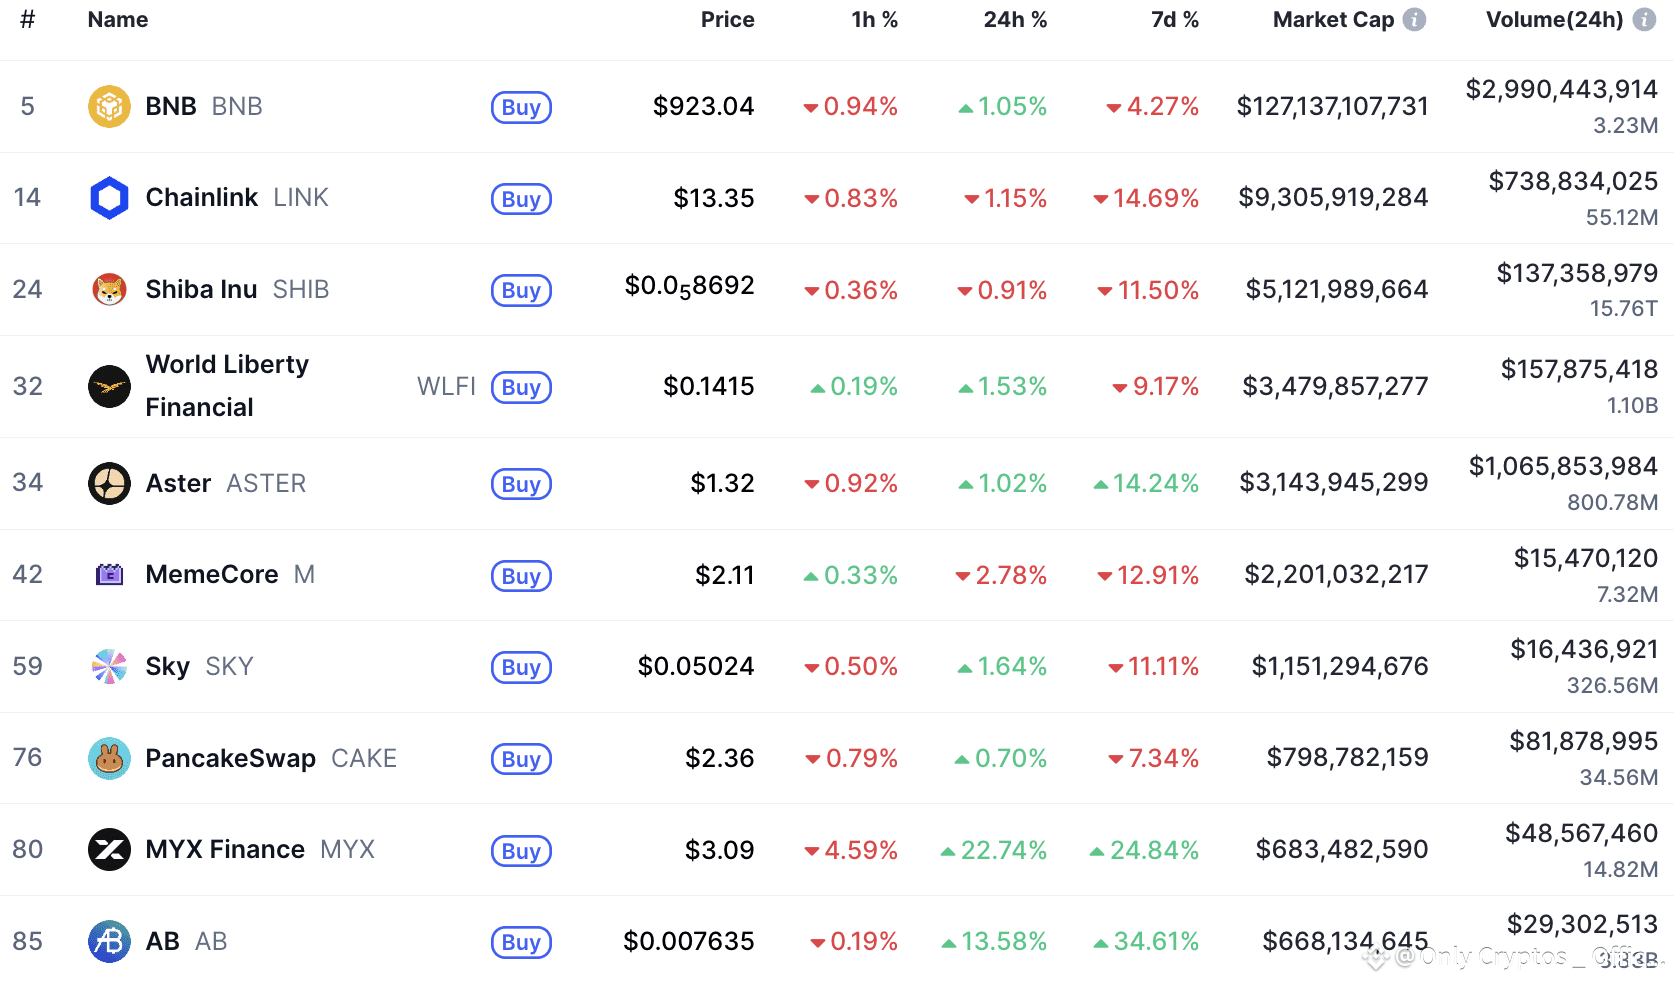The image size is (1674, 982).
Task: Click the Chainlink hexagon logo icon
Action: coord(109,198)
